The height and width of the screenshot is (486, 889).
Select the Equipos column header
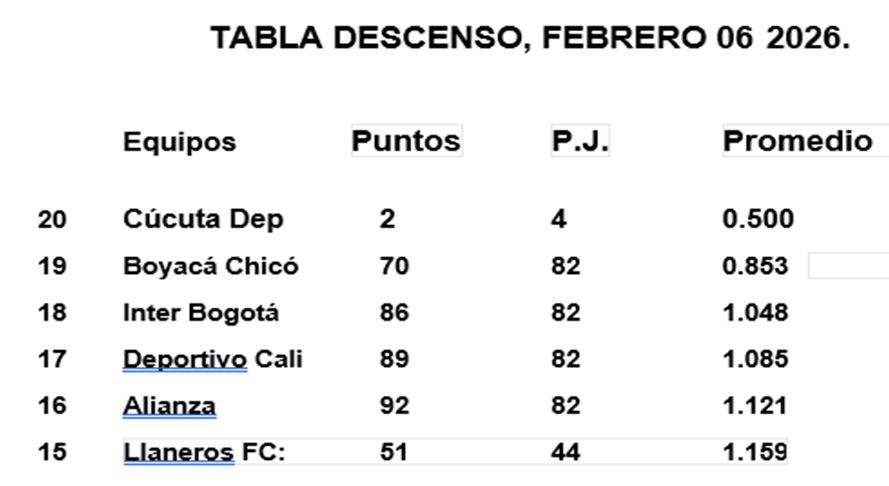pyautogui.click(x=179, y=142)
